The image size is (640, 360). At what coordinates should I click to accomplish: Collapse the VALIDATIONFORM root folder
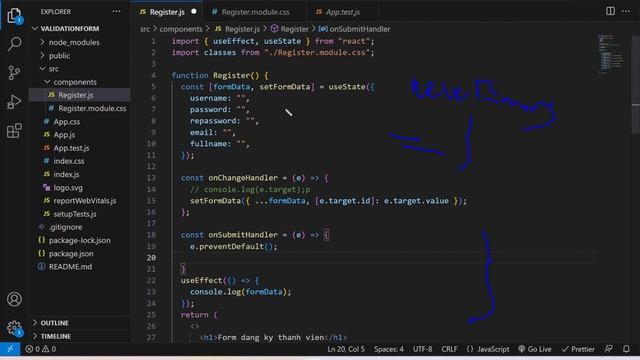[80, 29]
